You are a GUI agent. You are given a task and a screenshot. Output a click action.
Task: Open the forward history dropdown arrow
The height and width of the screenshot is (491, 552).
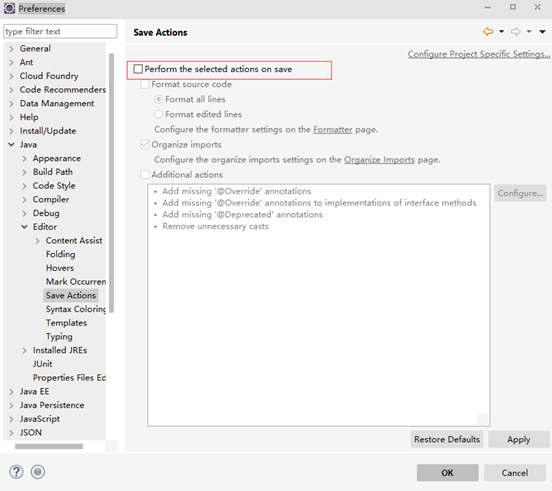click(529, 32)
